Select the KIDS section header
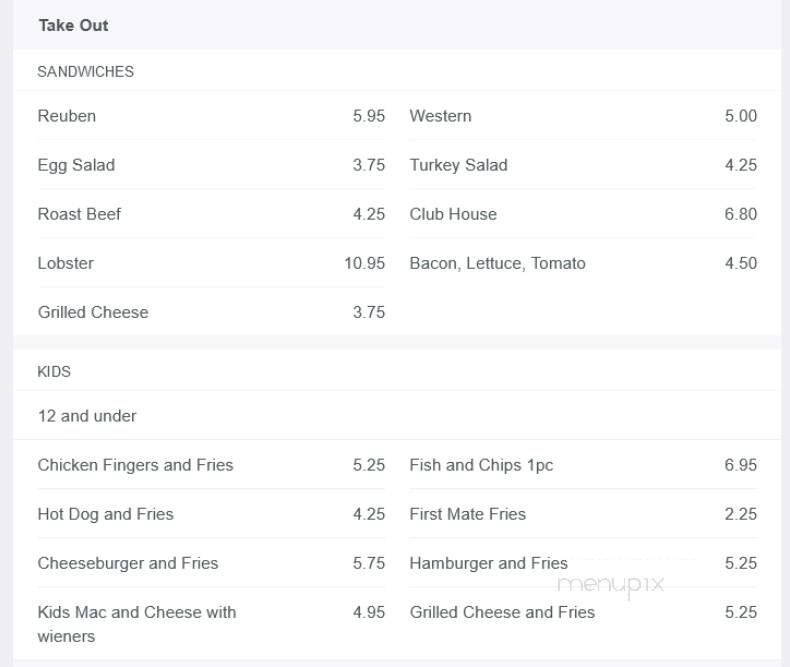 point(54,371)
